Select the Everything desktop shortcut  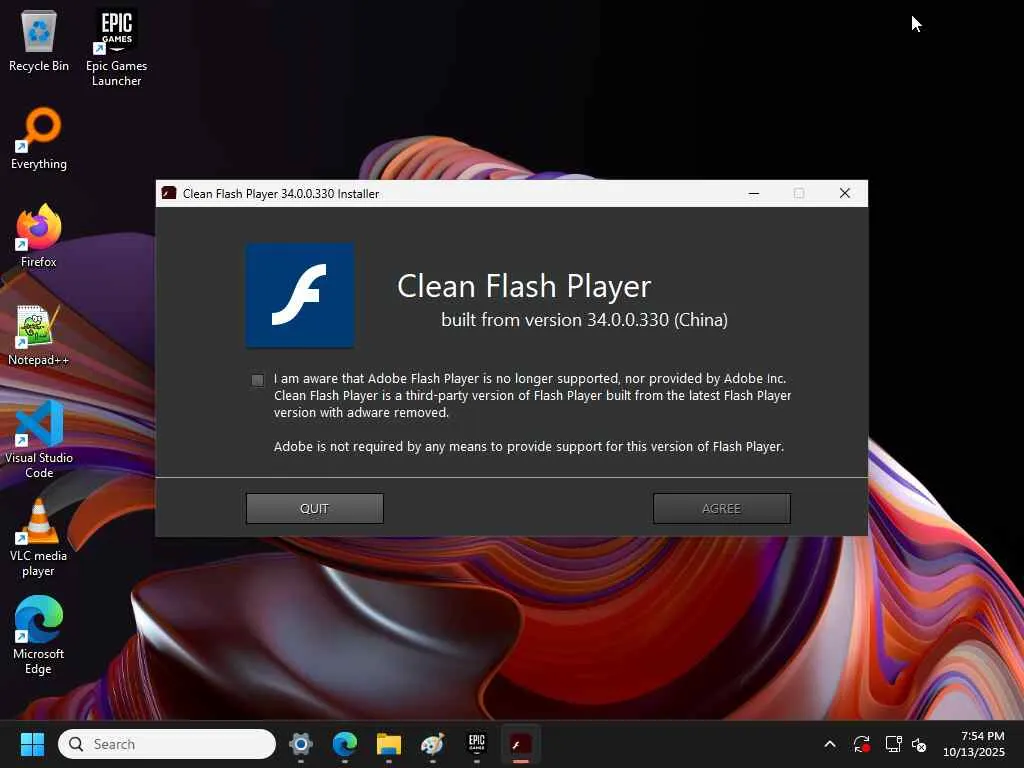pyautogui.click(x=39, y=138)
